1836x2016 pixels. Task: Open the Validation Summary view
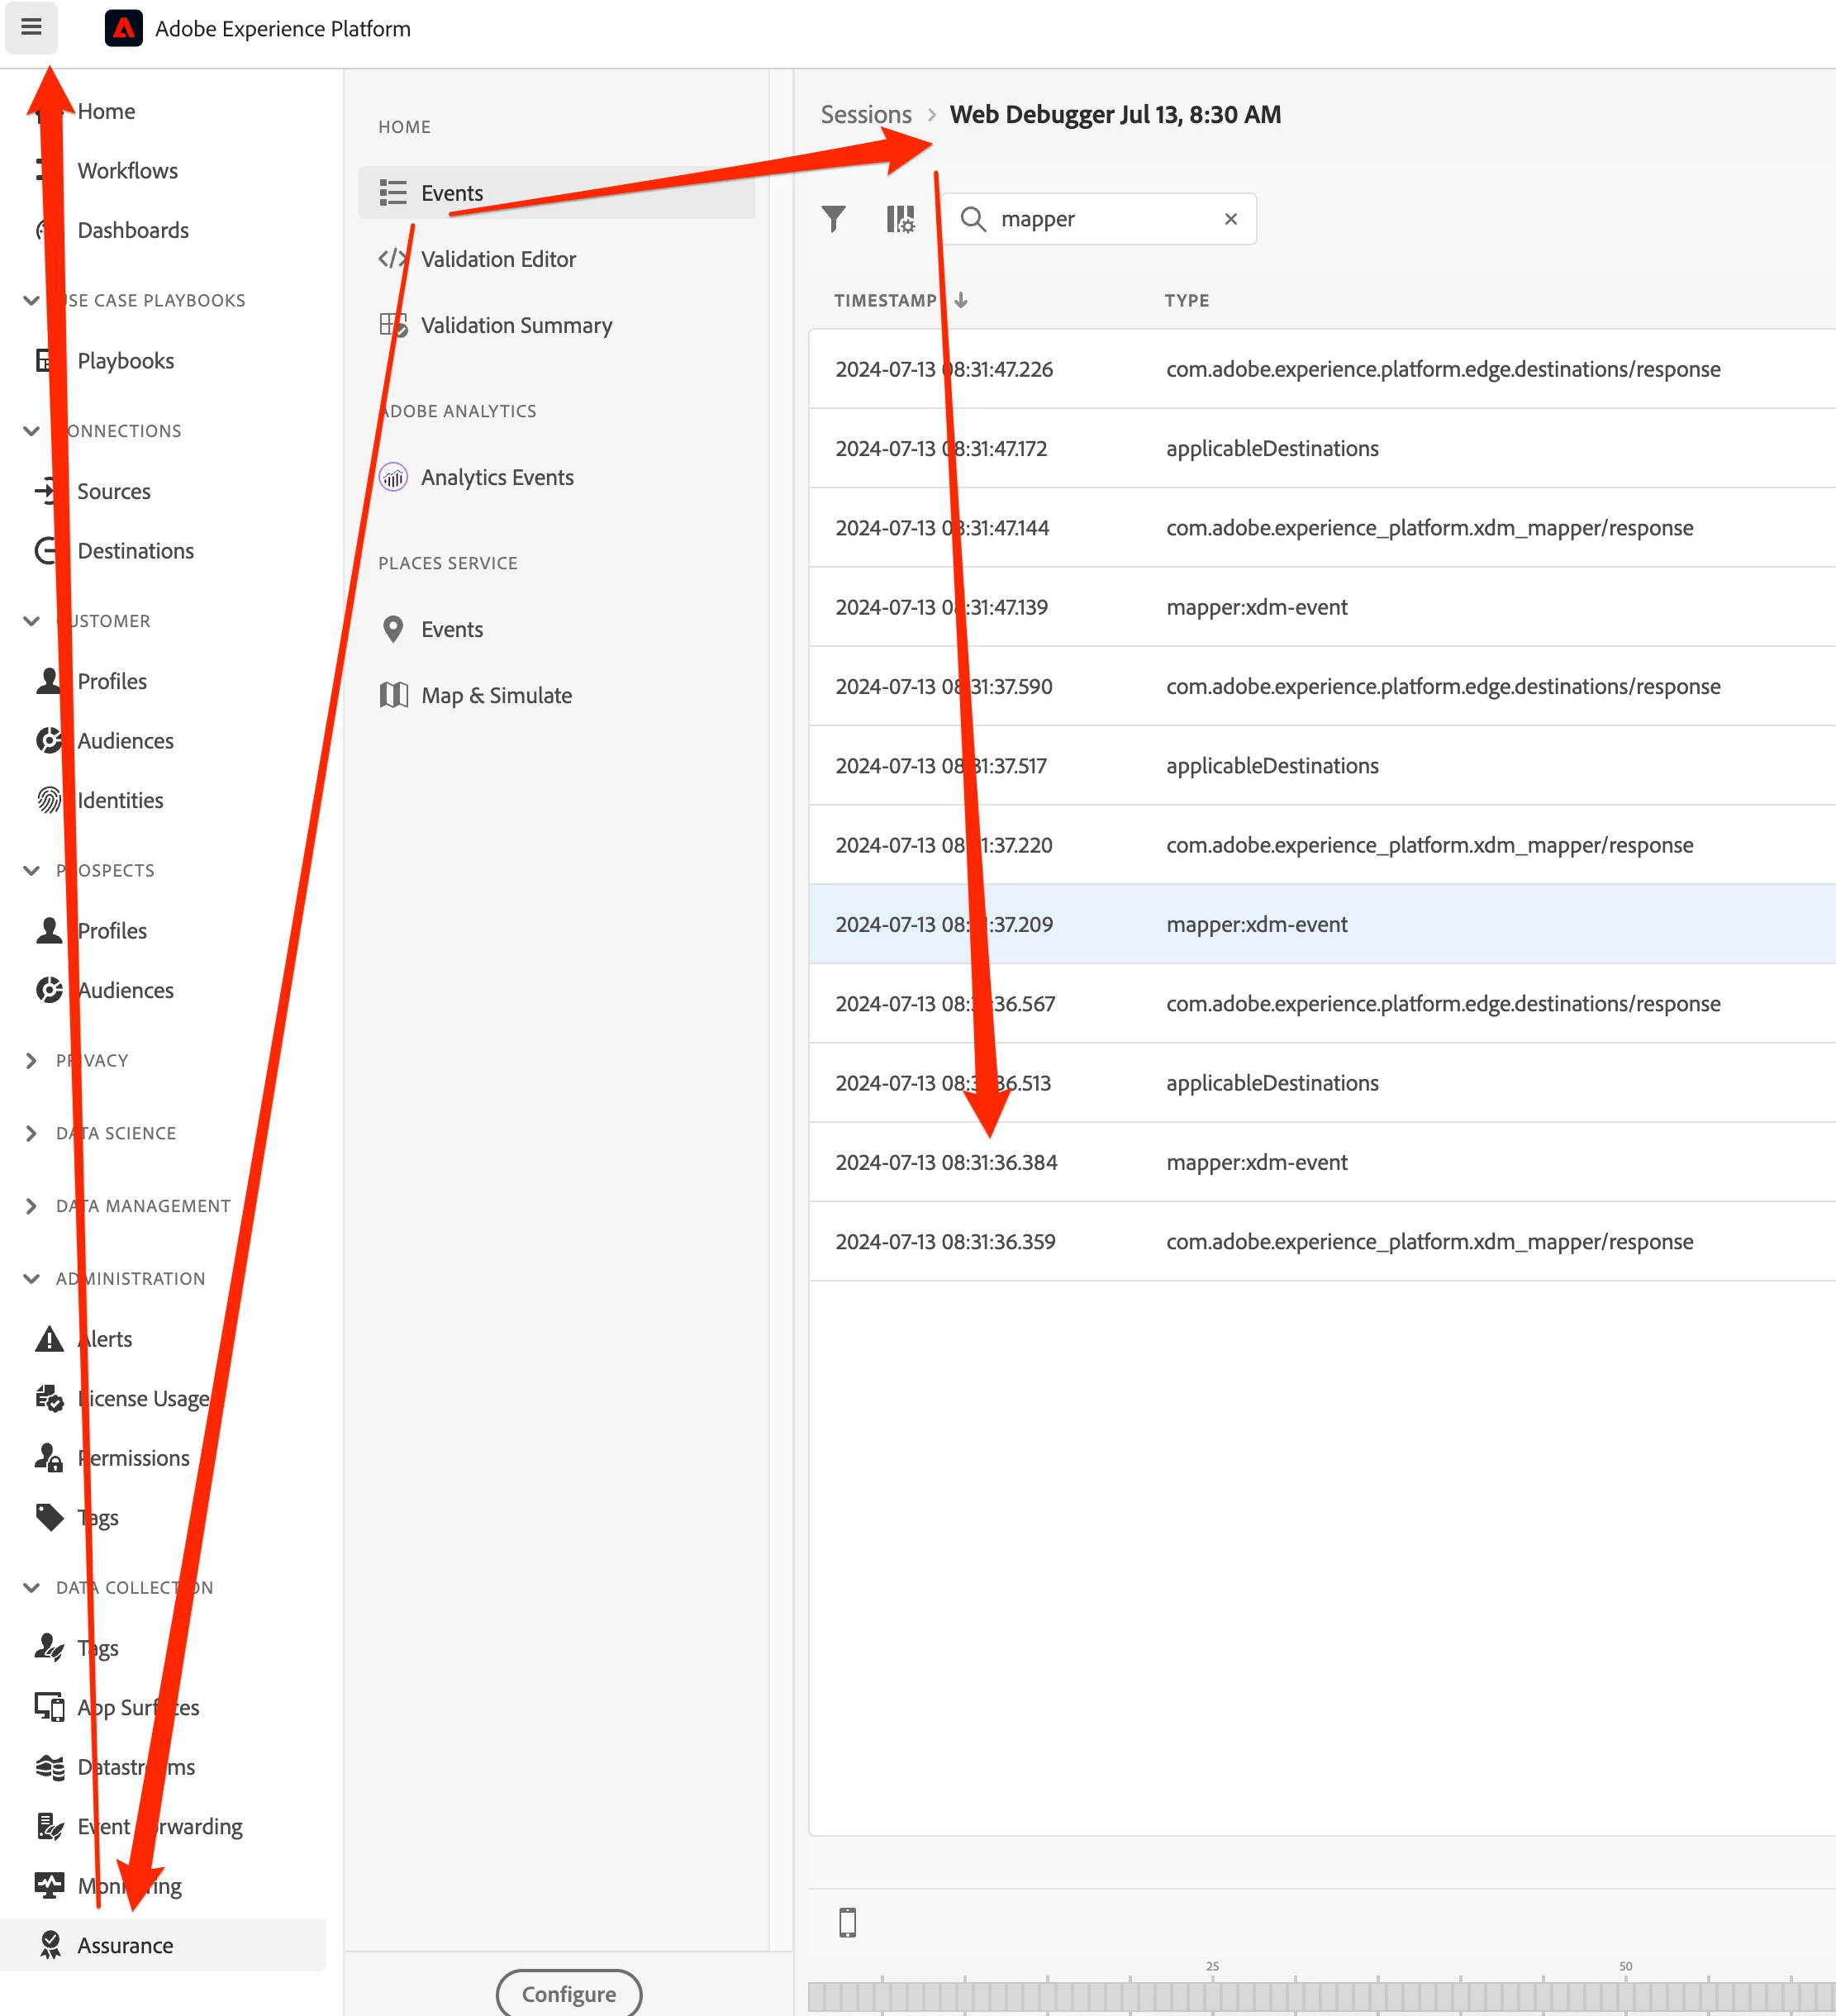point(516,325)
